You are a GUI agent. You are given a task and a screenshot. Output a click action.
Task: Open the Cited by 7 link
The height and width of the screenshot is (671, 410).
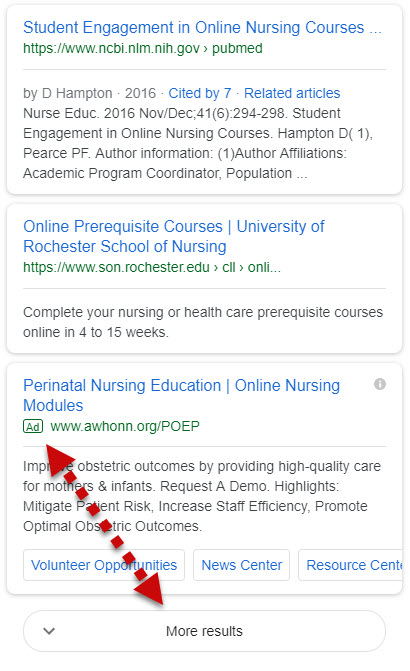click(x=200, y=93)
